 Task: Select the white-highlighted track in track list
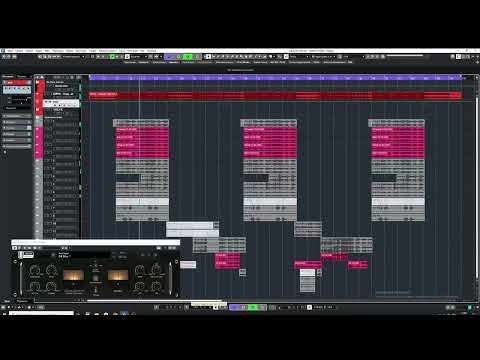click(x=62, y=103)
